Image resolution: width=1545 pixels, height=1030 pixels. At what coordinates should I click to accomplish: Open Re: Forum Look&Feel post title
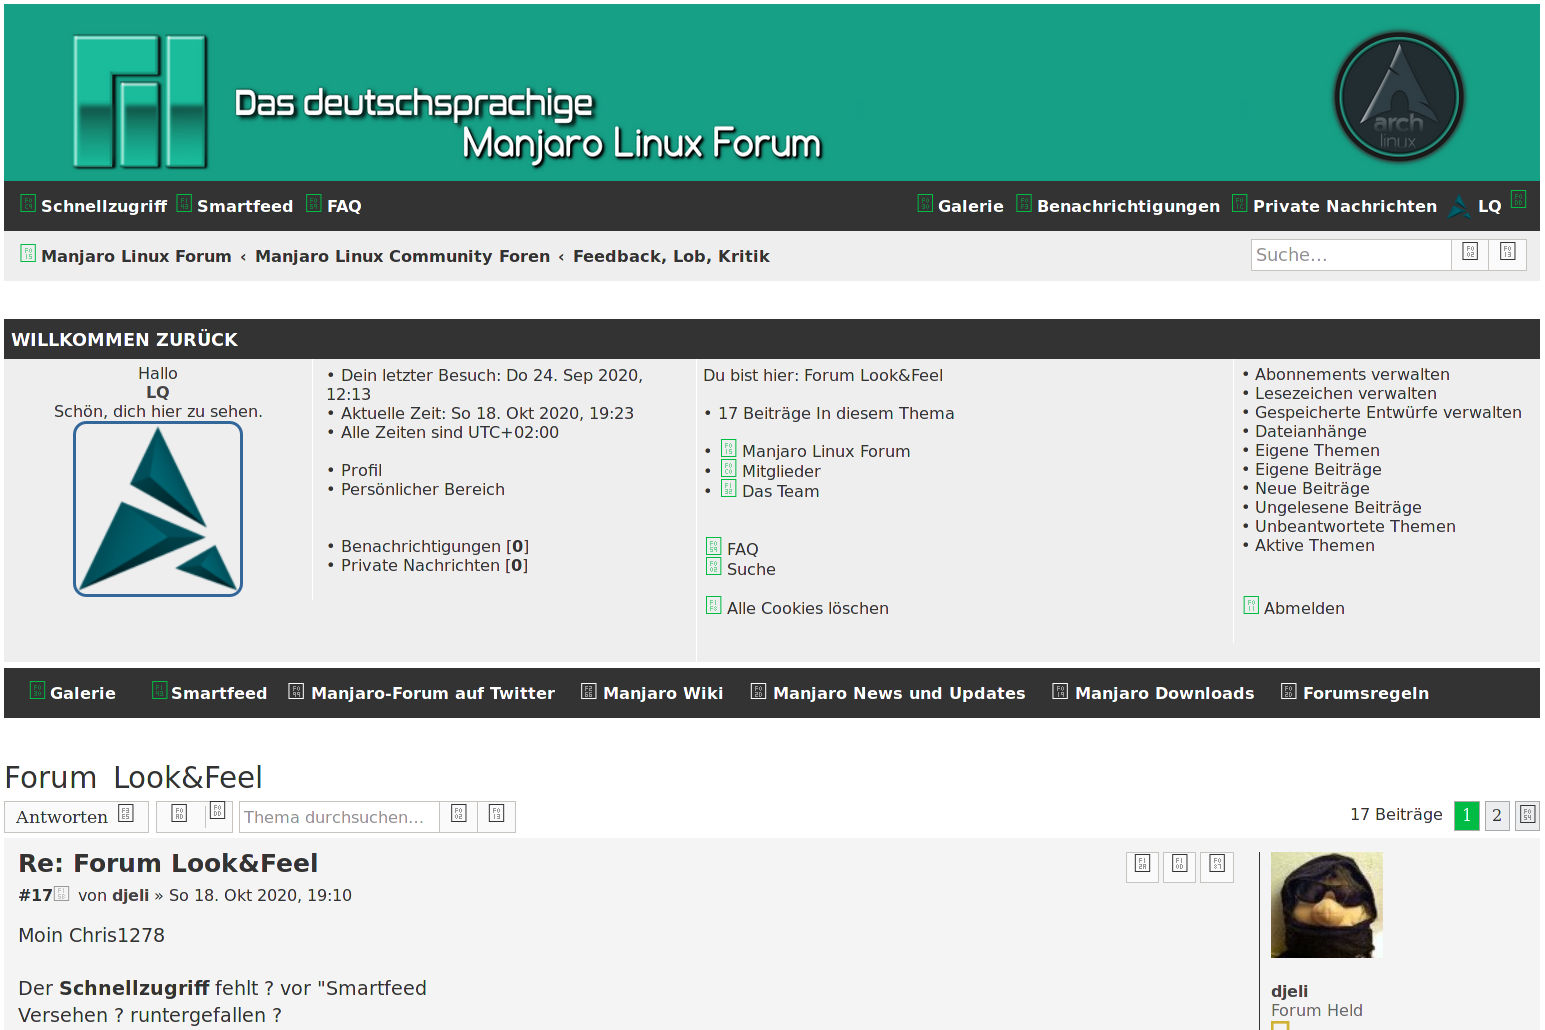pyautogui.click(x=168, y=863)
